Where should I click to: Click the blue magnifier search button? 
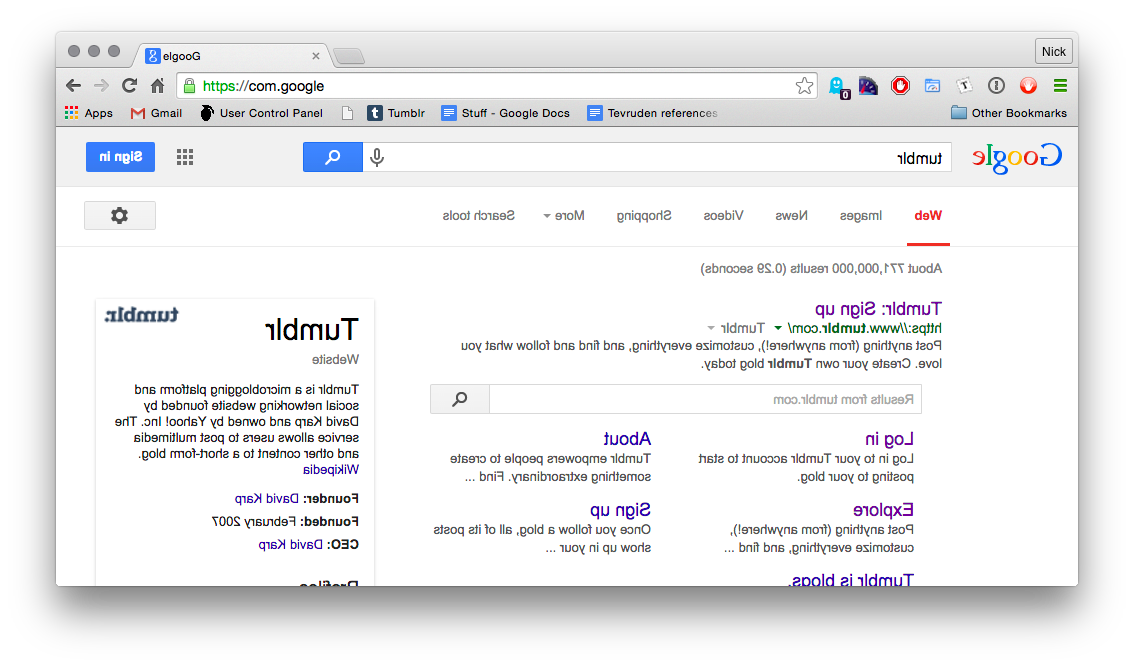333,157
